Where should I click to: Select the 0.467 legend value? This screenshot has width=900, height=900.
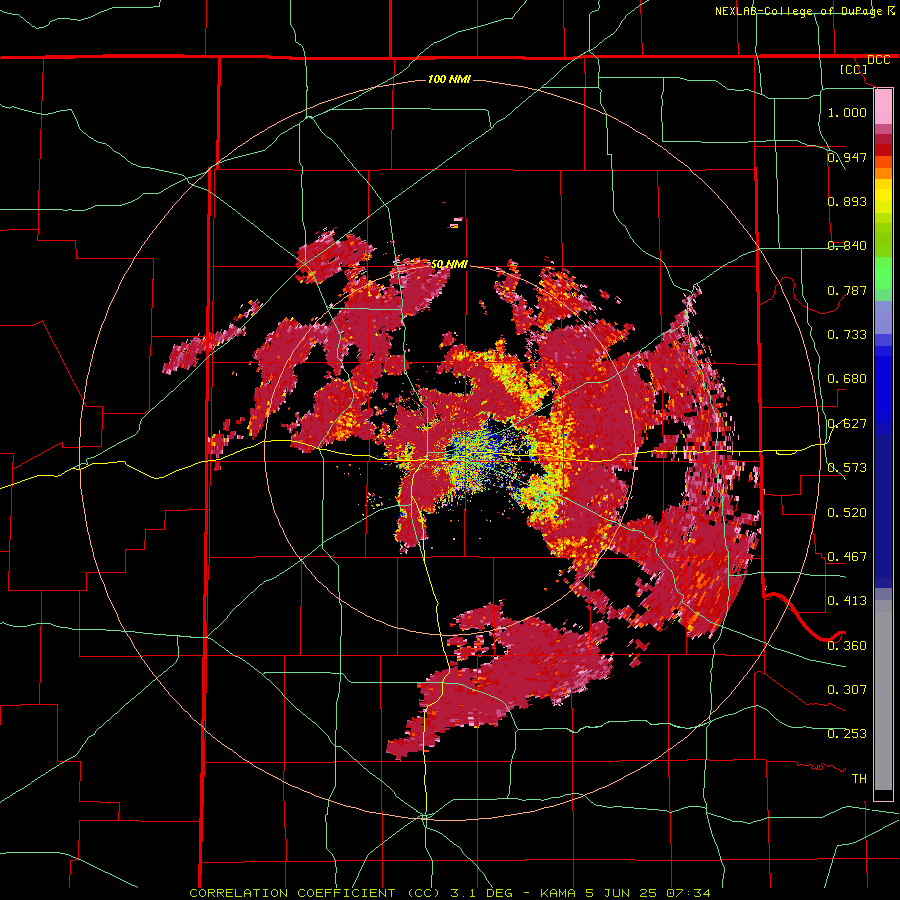tap(847, 556)
